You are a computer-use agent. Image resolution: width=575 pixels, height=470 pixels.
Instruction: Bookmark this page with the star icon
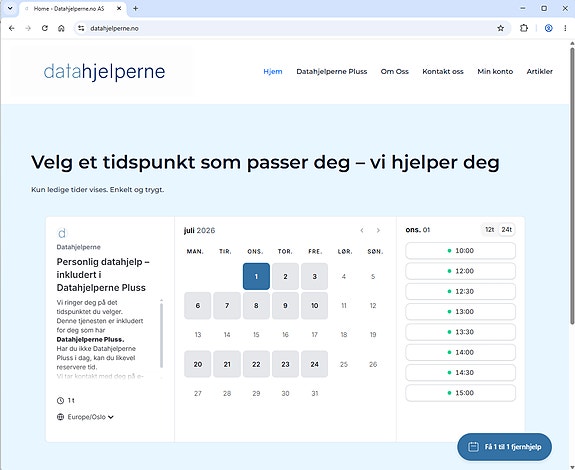(500, 28)
